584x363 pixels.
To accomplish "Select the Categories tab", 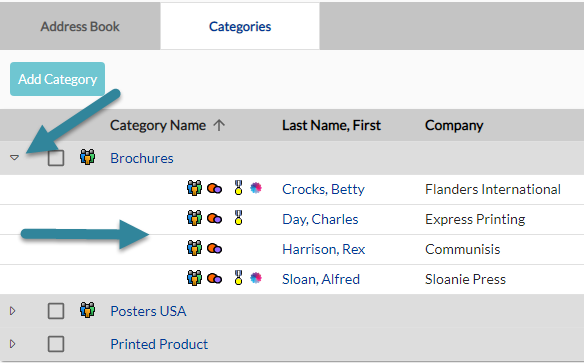I will [240, 26].
